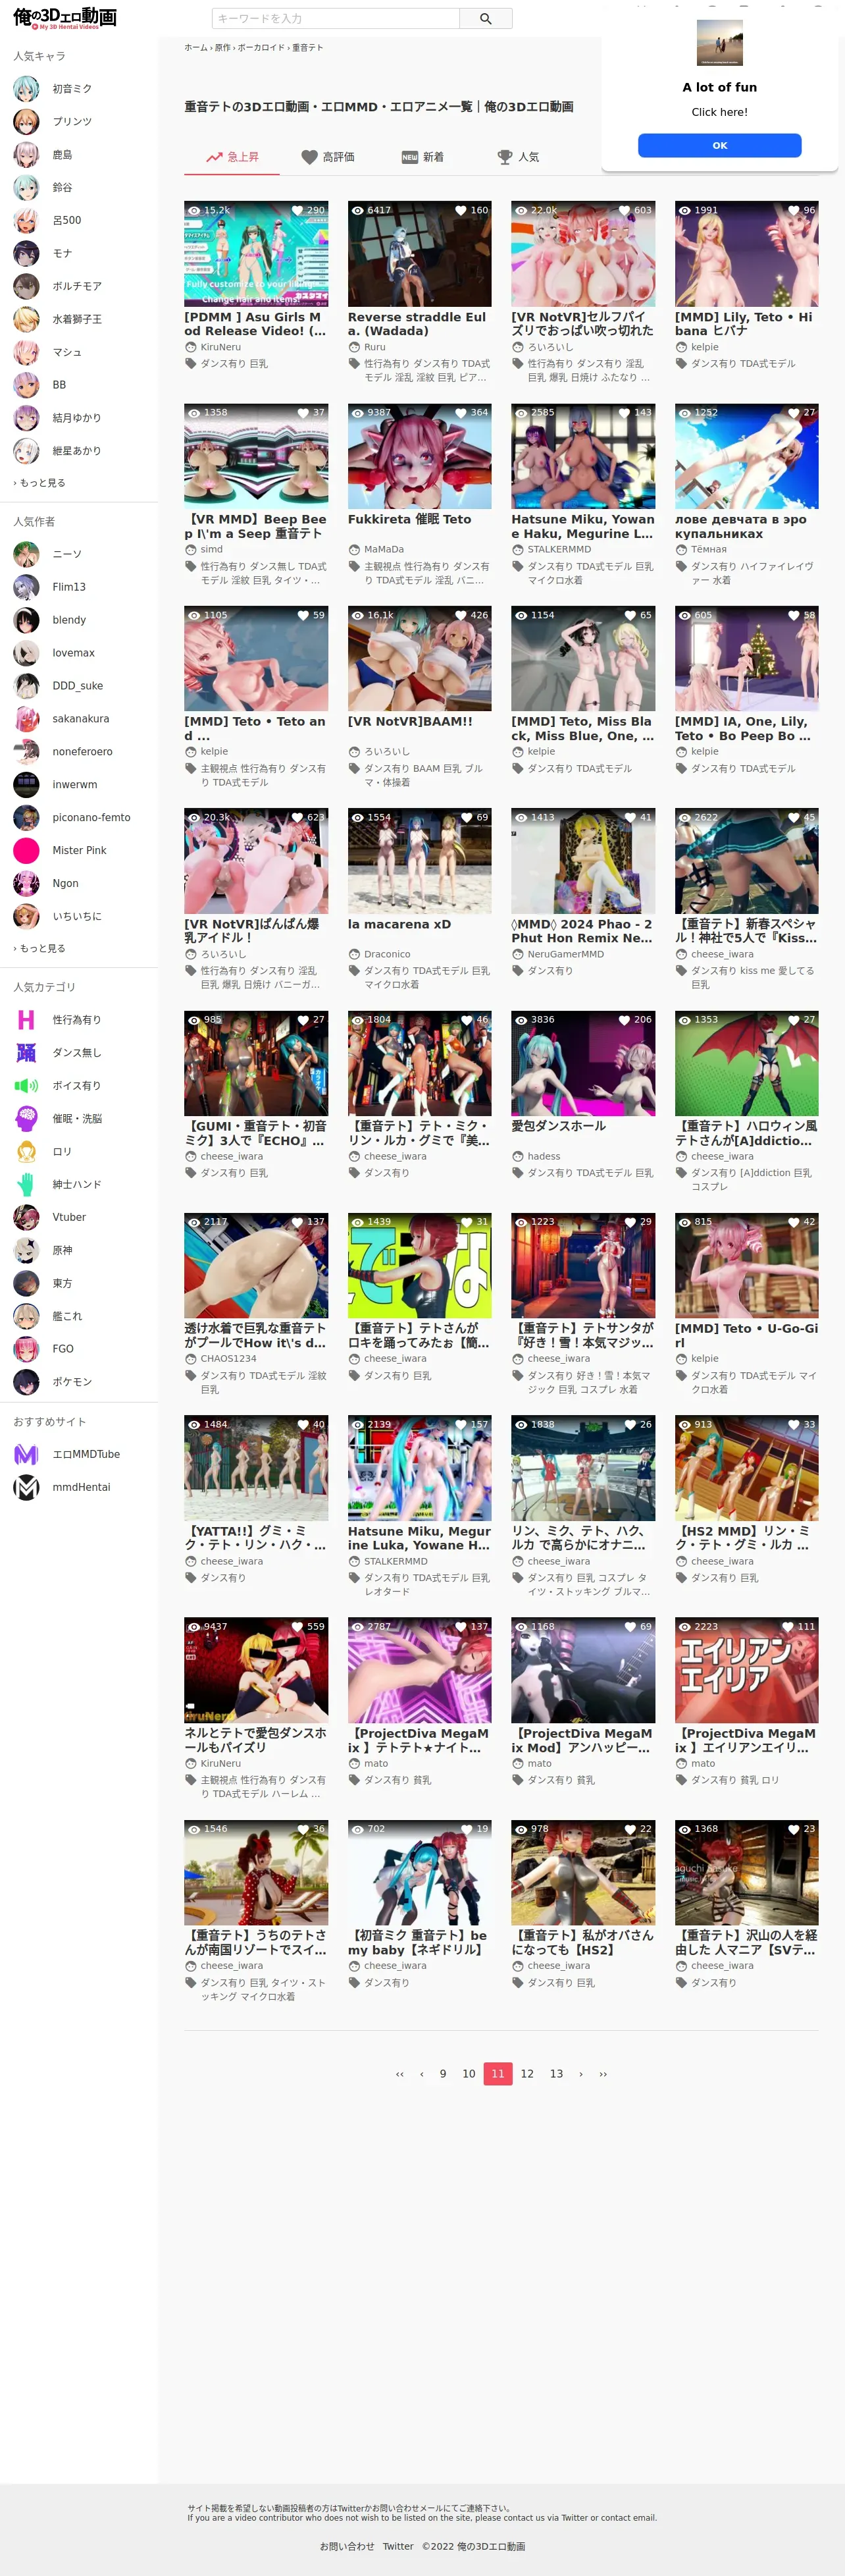Switch to the 急上昇 tab
The height and width of the screenshot is (2576, 845).
point(232,157)
